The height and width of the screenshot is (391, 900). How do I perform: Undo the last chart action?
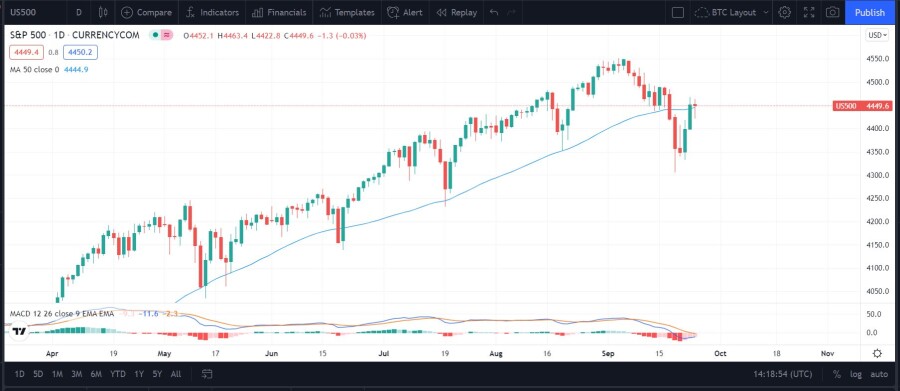tap(494, 12)
